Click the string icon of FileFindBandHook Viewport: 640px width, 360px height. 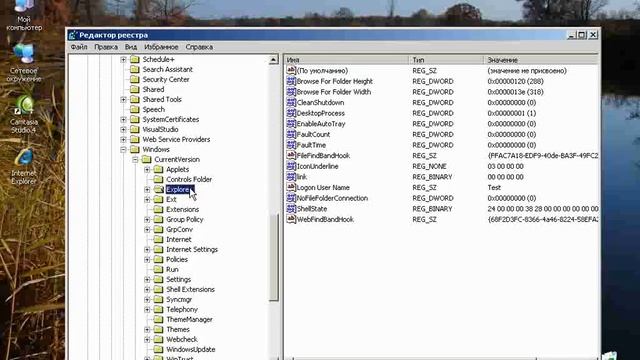click(291, 155)
